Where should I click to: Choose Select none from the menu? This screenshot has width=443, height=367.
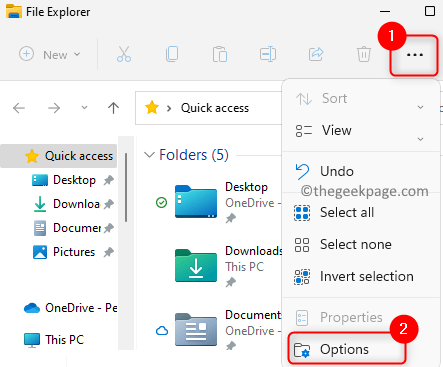tap(360, 245)
